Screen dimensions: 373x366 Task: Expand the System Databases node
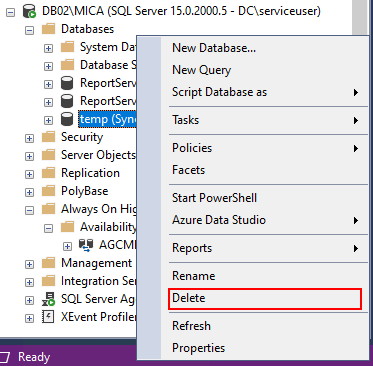click(48, 49)
